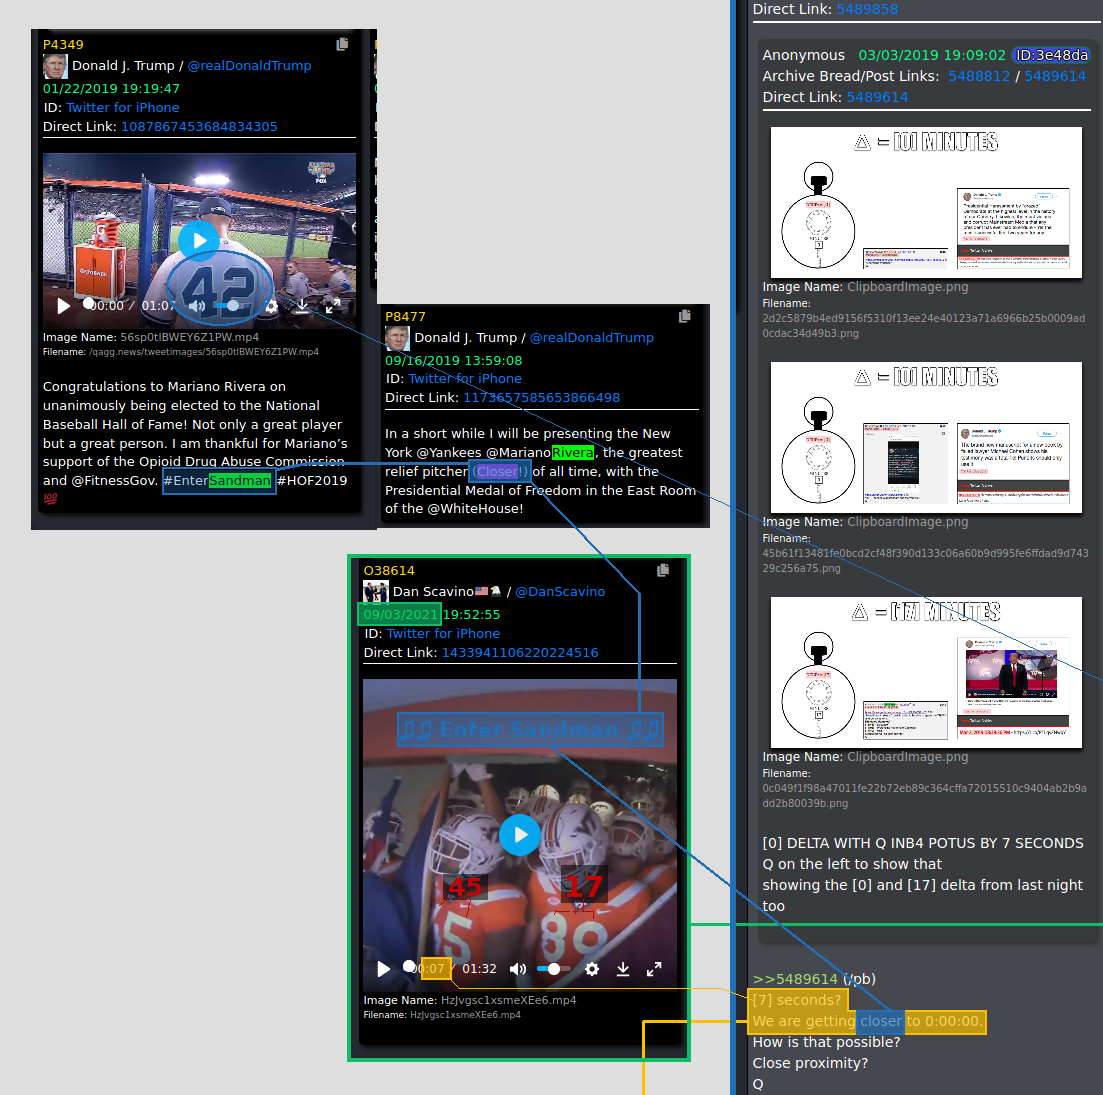Open Direct Link 5489614 under Archive links

point(876,97)
